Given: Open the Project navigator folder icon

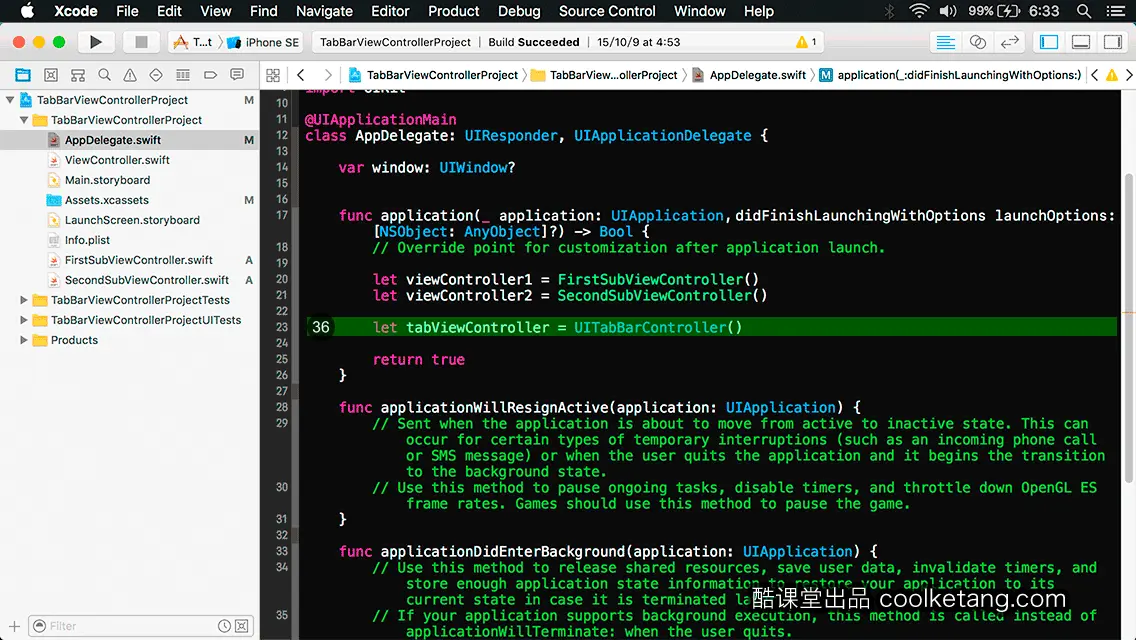Looking at the screenshot, I should (x=23, y=75).
